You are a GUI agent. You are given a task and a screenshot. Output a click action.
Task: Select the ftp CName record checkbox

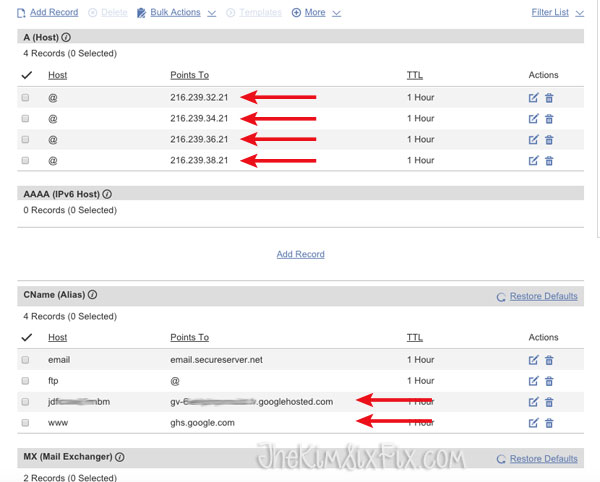(x=25, y=381)
